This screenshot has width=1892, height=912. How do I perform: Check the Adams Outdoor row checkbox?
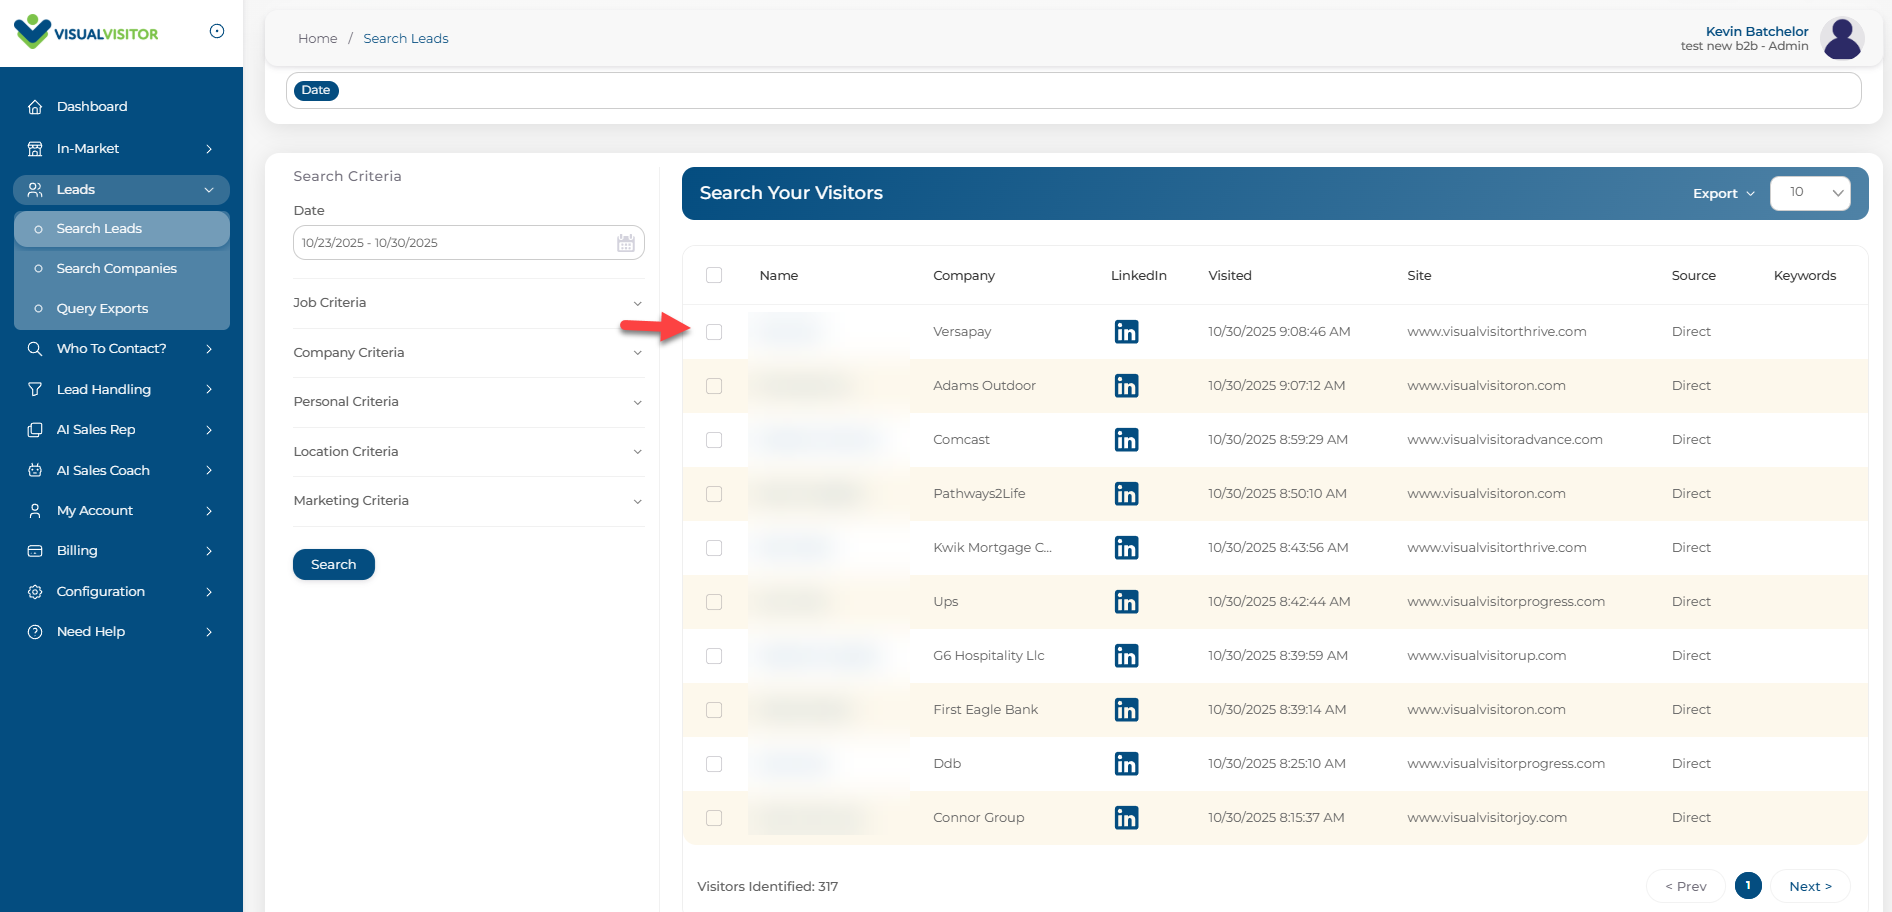714,386
